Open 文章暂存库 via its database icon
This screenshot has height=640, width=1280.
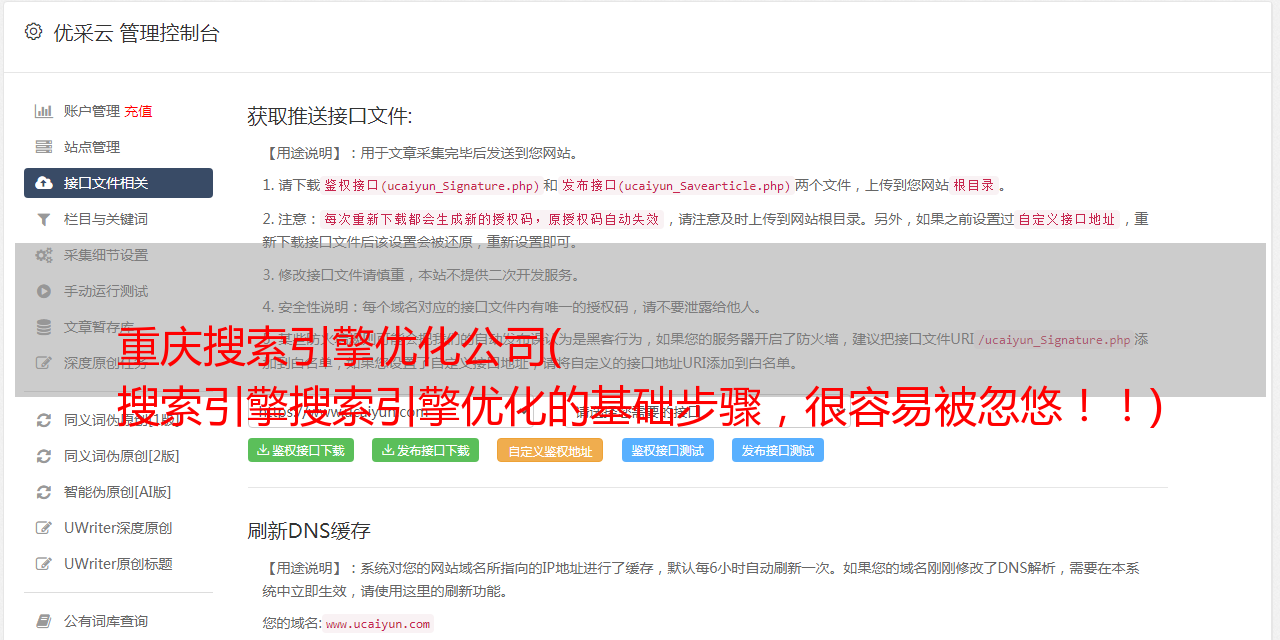pyautogui.click(x=44, y=327)
